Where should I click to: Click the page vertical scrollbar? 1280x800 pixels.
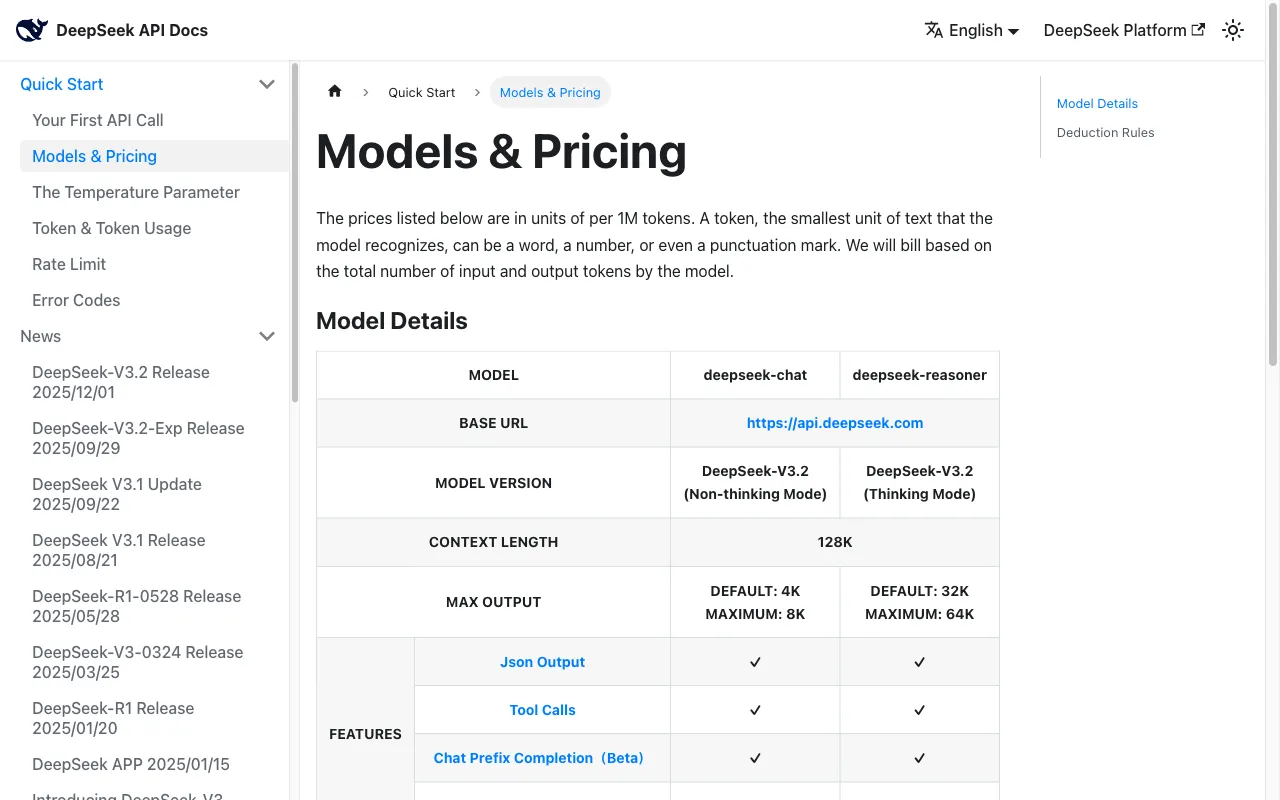(x=1272, y=183)
